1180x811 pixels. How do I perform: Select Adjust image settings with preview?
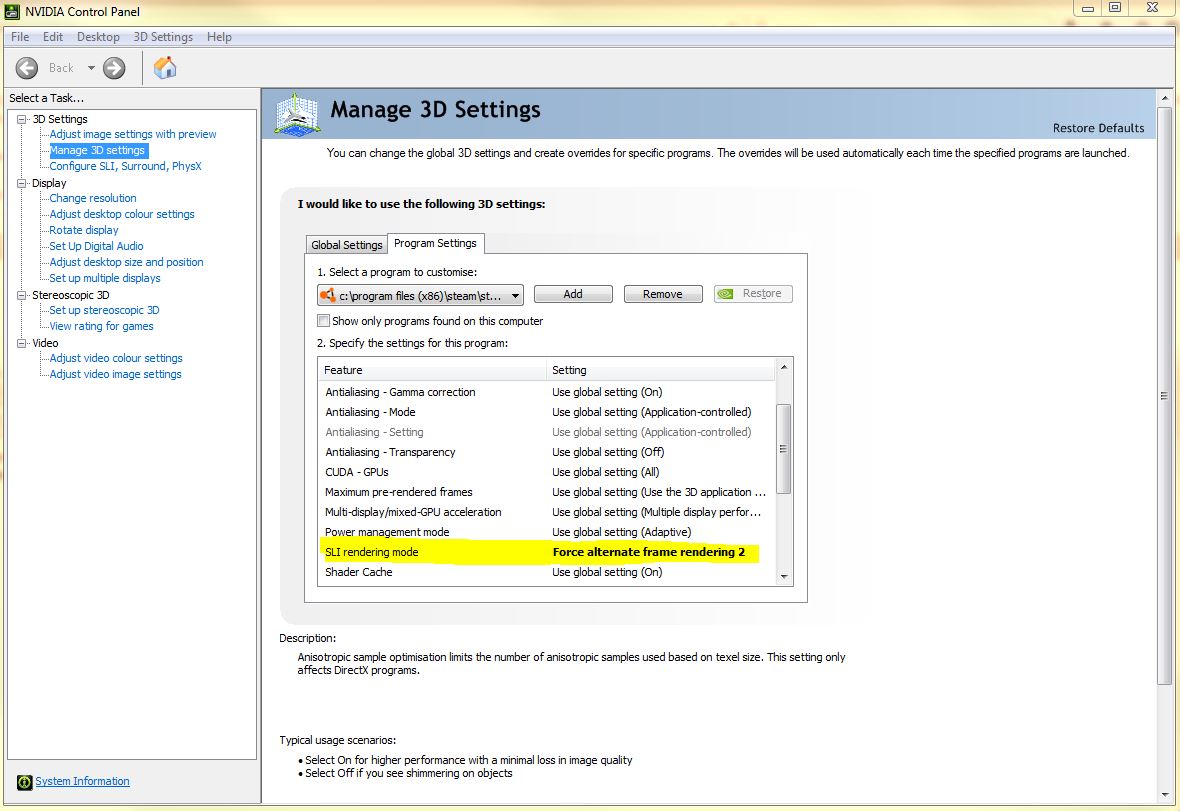click(x=132, y=134)
